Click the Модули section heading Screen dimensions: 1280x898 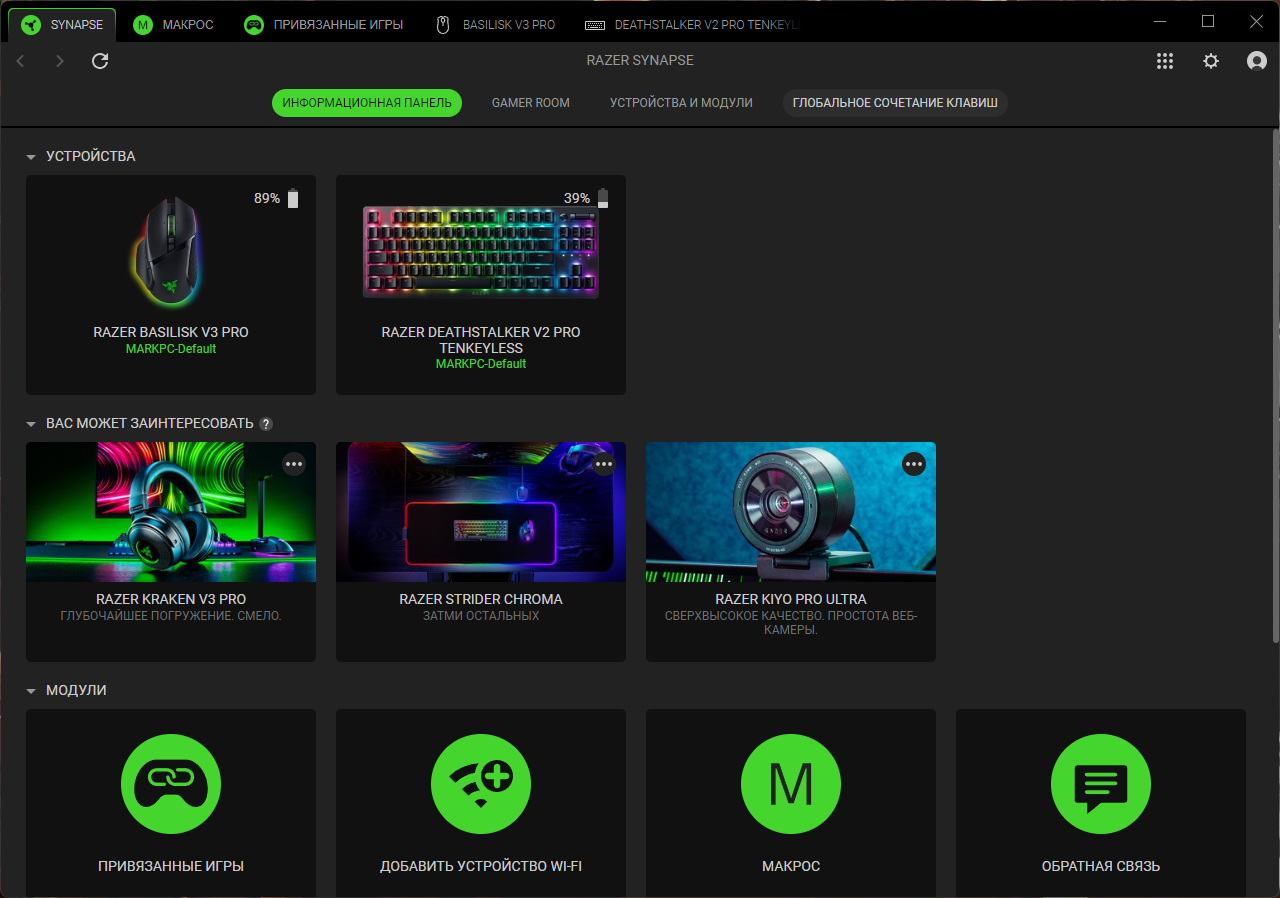pyautogui.click(x=76, y=691)
